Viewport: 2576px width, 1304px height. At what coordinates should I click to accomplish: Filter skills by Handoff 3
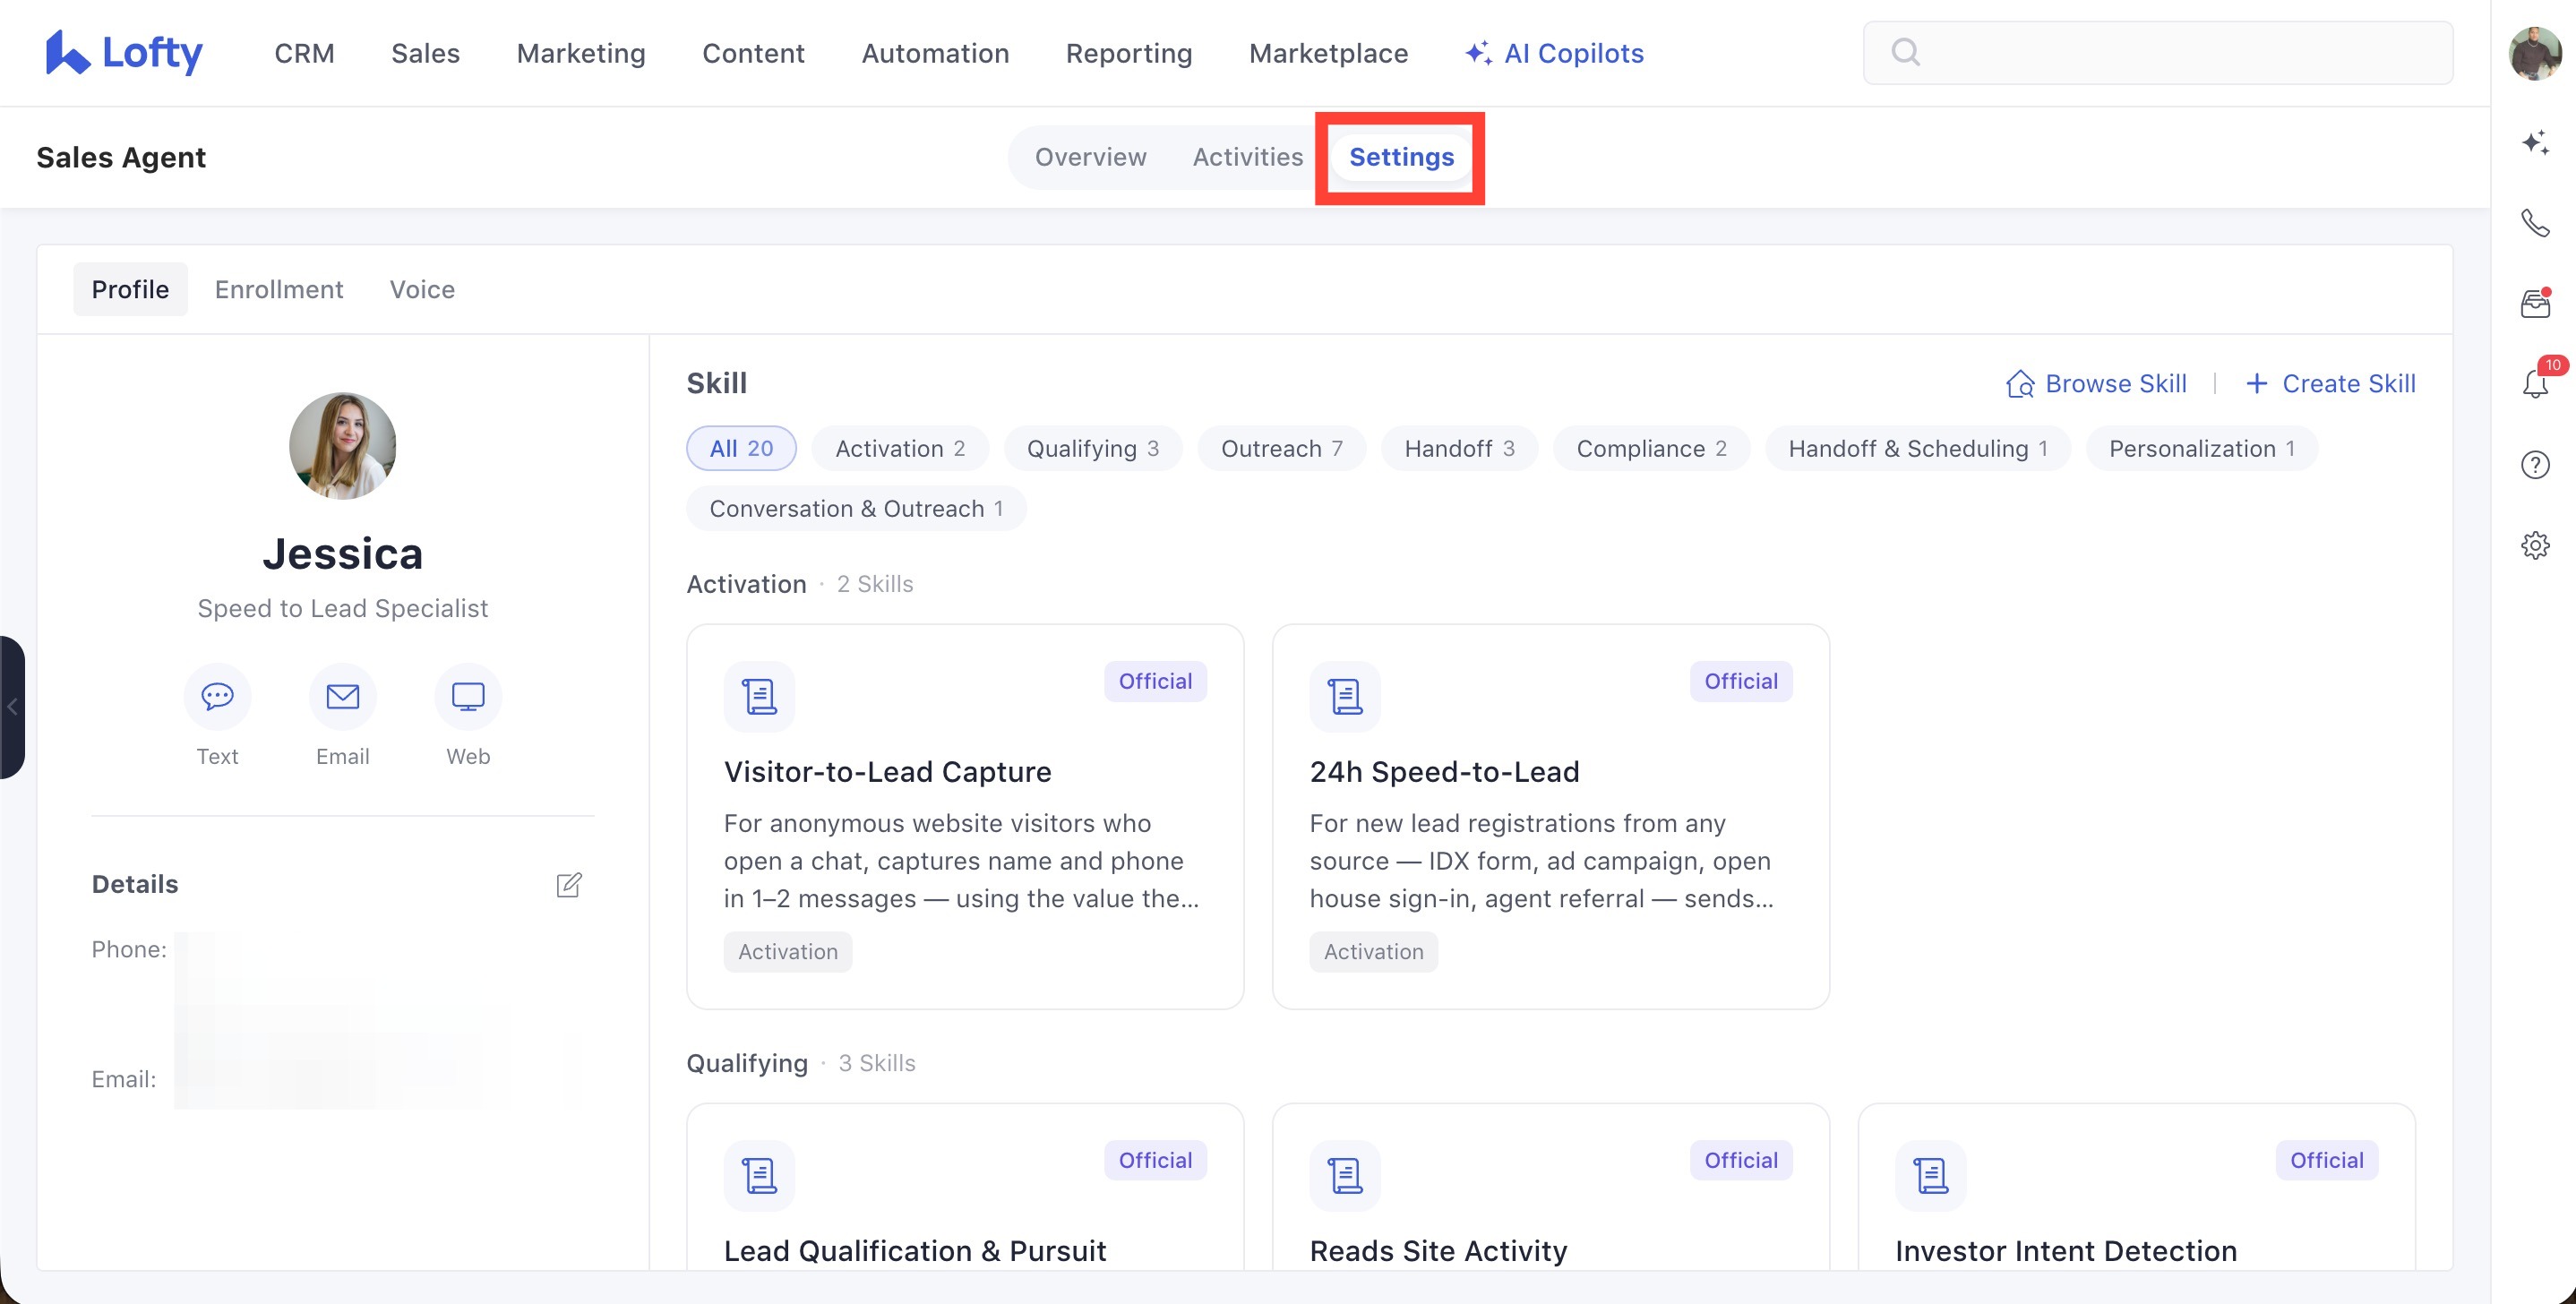(1459, 448)
